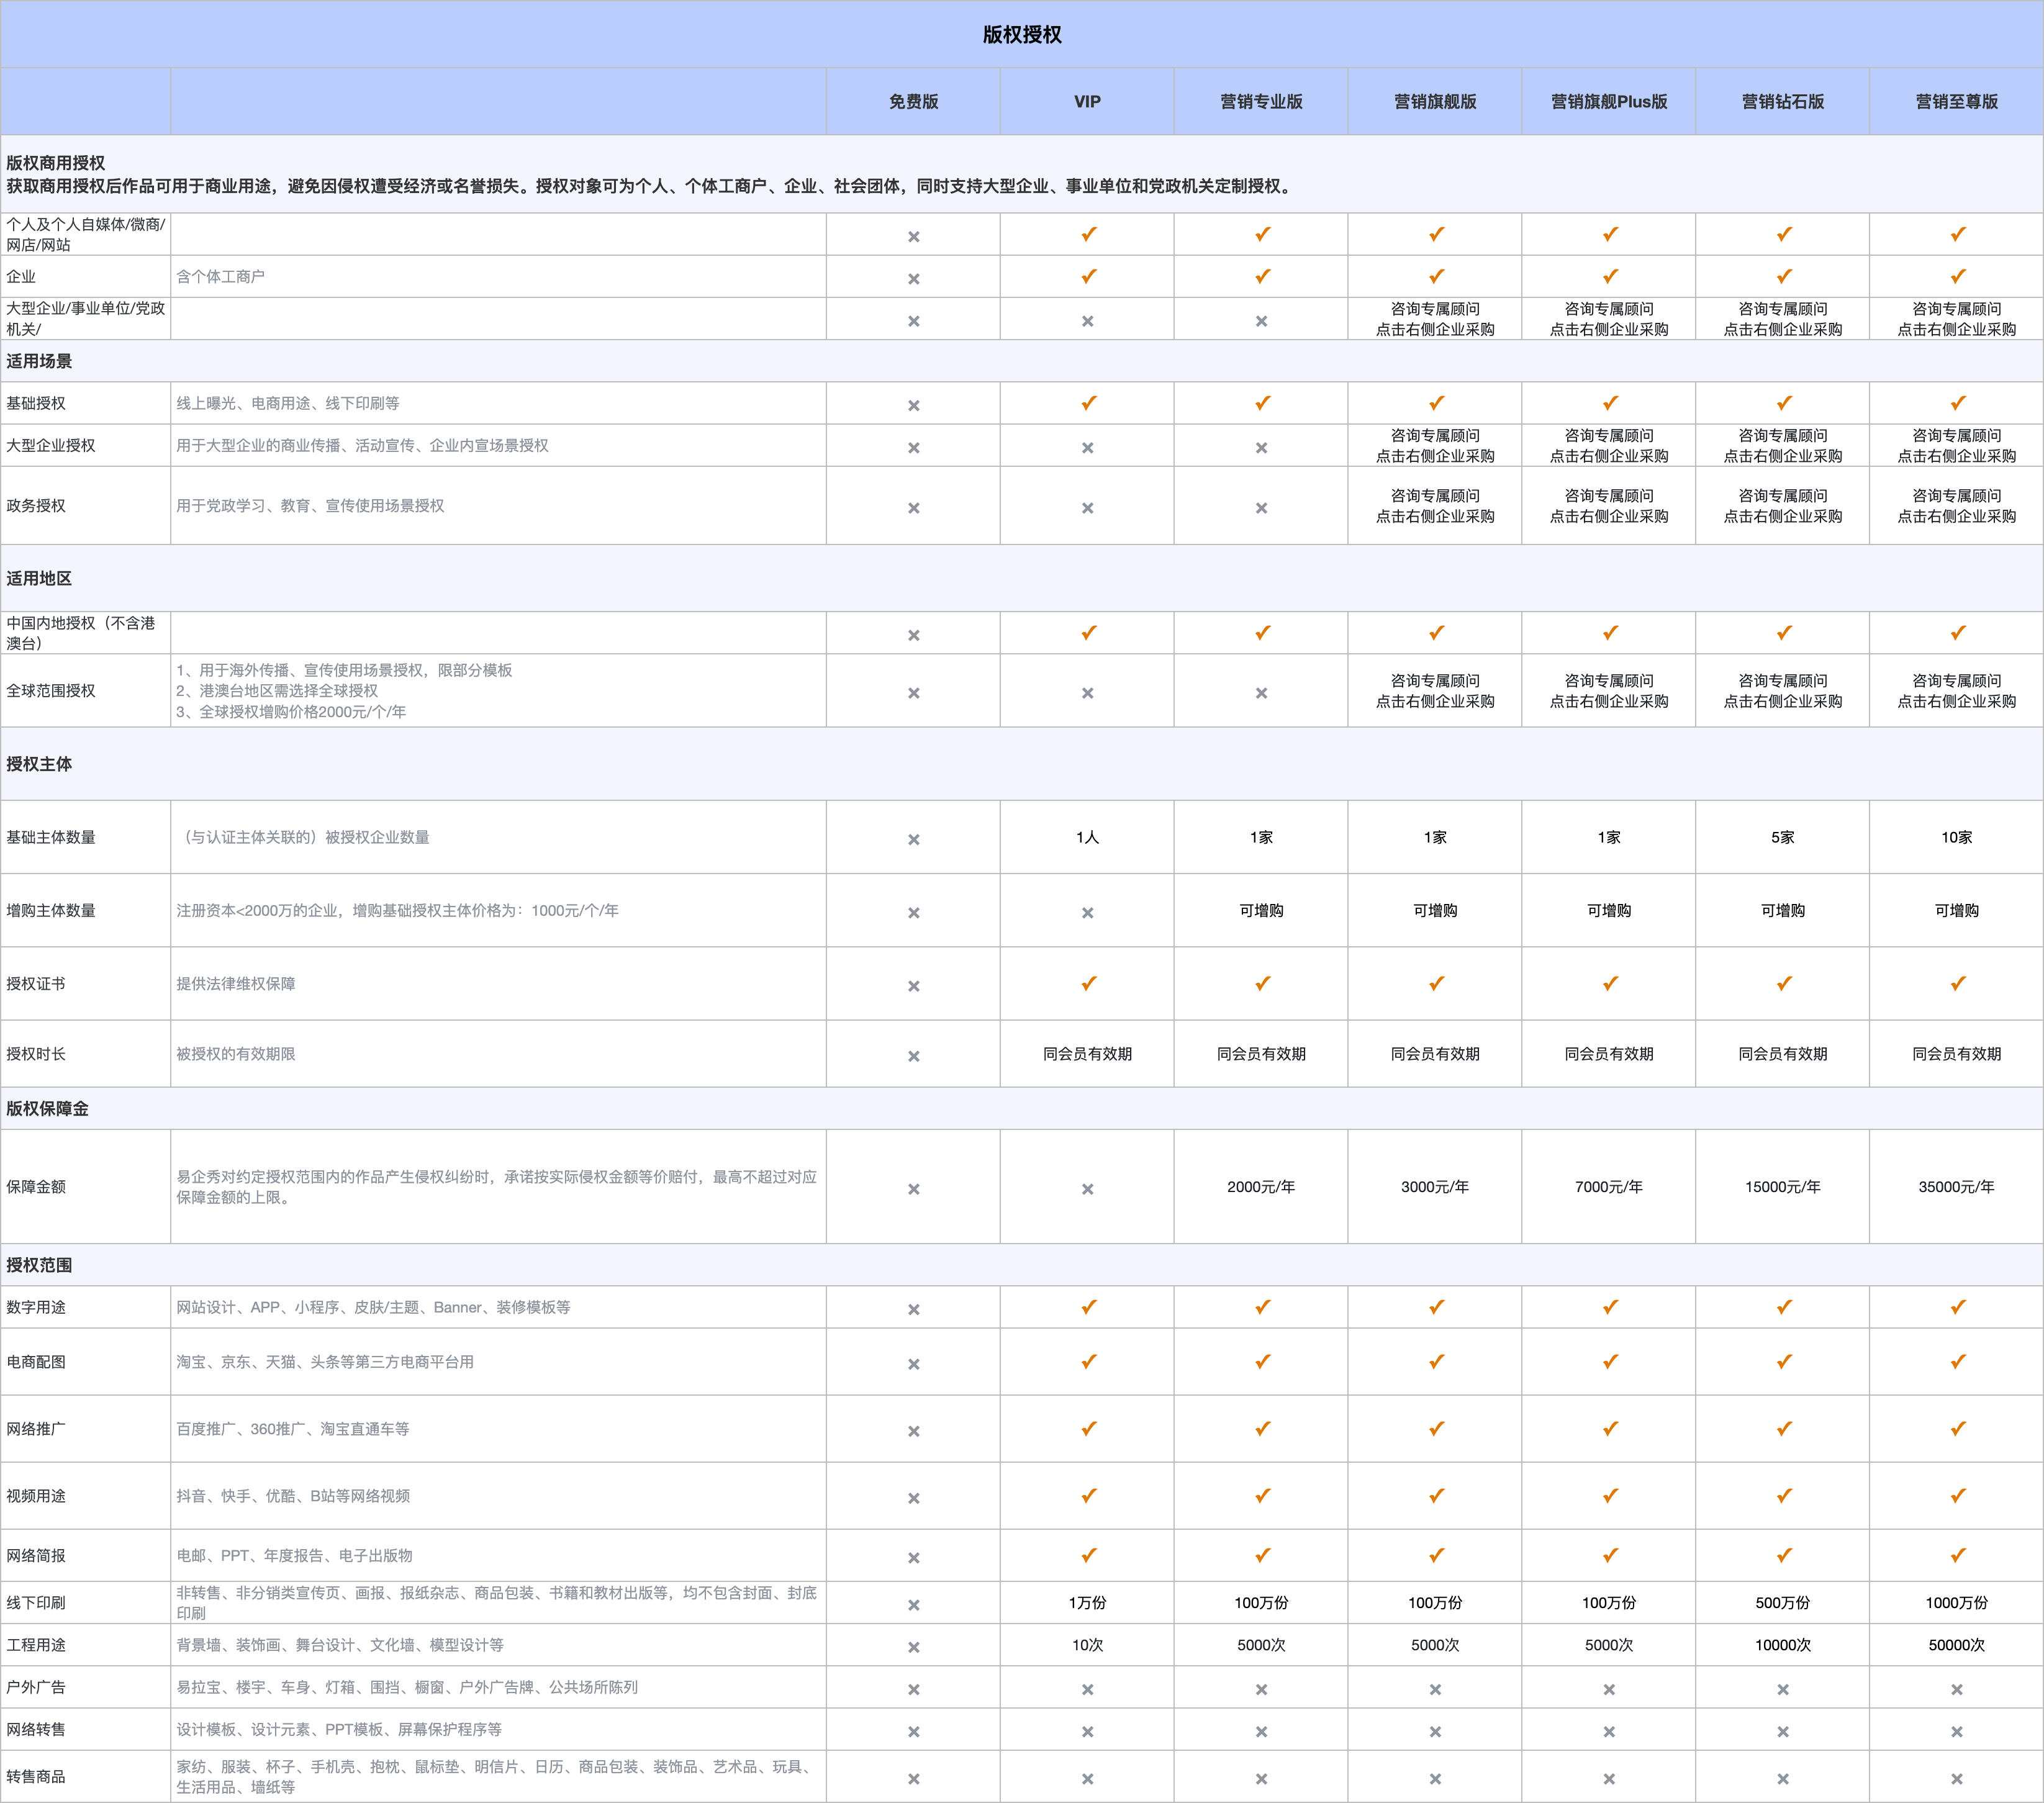Click 营销专业版 checkmark for 电商配图
2044x1803 pixels.
pyautogui.click(x=1262, y=1361)
